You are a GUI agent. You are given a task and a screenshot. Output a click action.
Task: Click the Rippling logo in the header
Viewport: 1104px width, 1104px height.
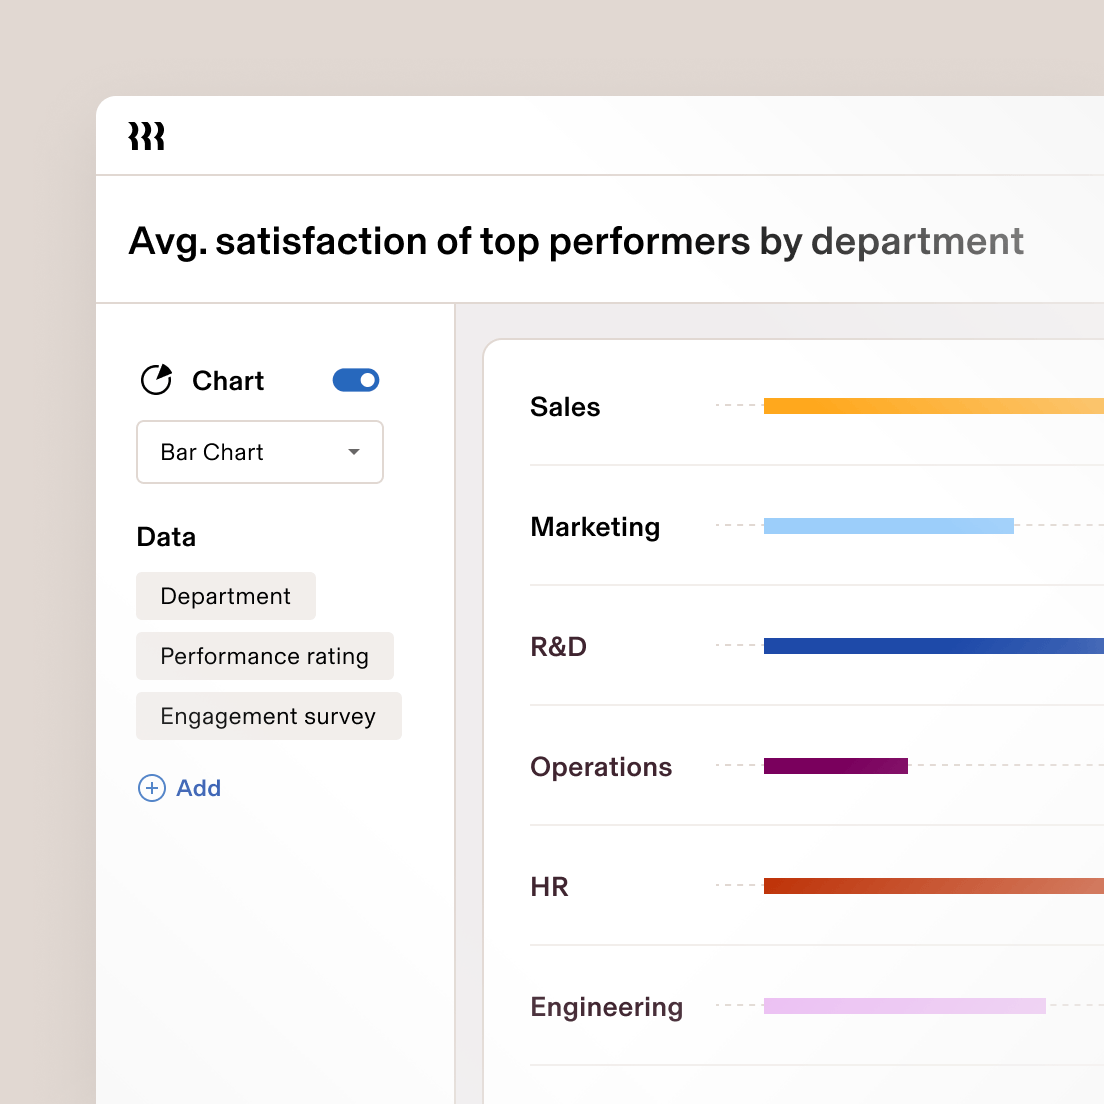point(147,136)
